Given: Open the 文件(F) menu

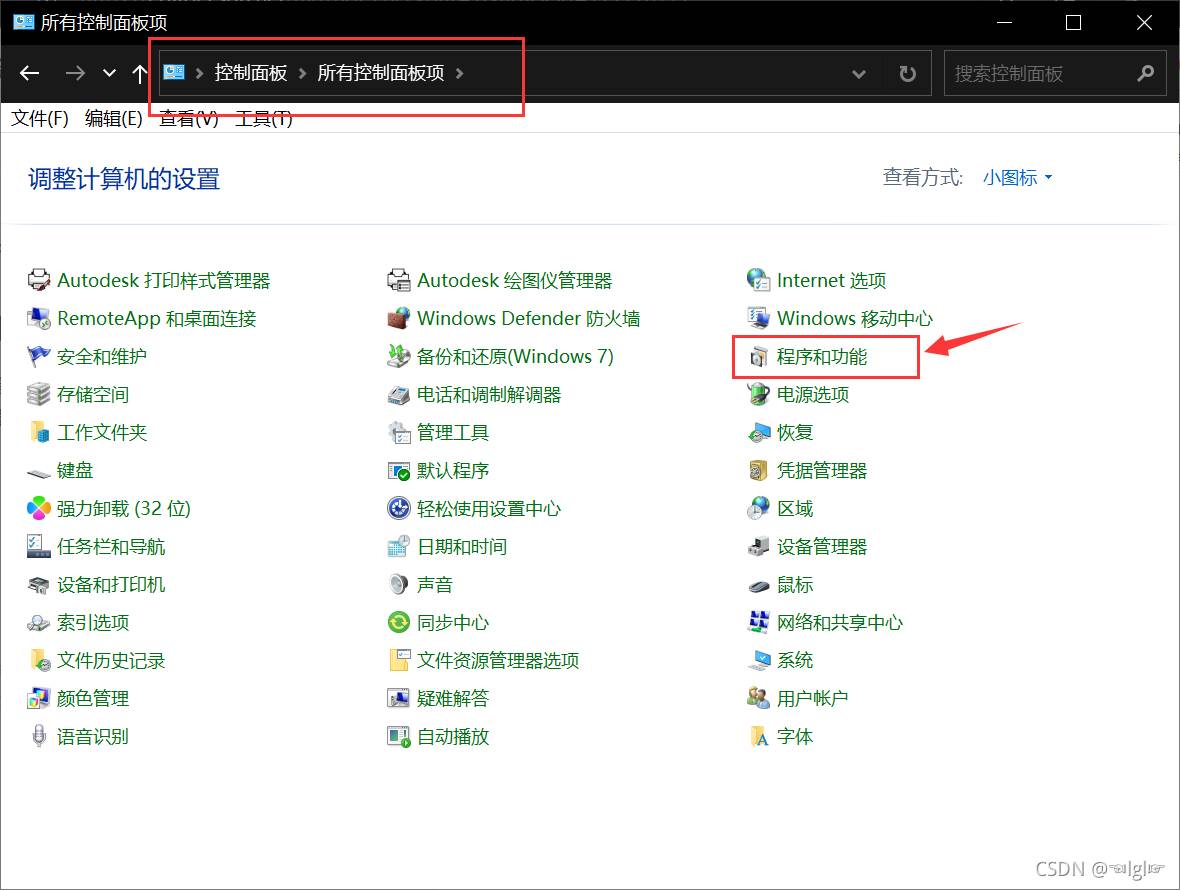Looking at the screenshot, I should (40, 119).
